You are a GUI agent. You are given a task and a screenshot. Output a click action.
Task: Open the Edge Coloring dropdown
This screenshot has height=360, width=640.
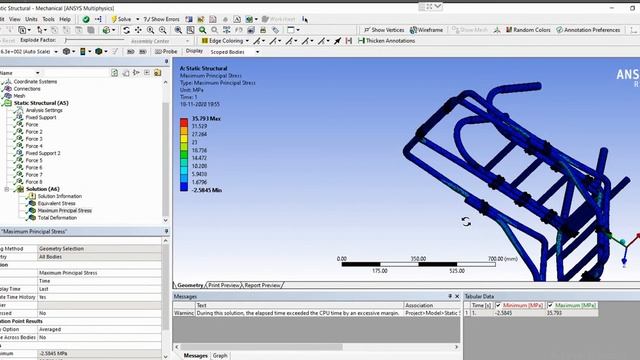pyautogui.click(x=247, y=41)
